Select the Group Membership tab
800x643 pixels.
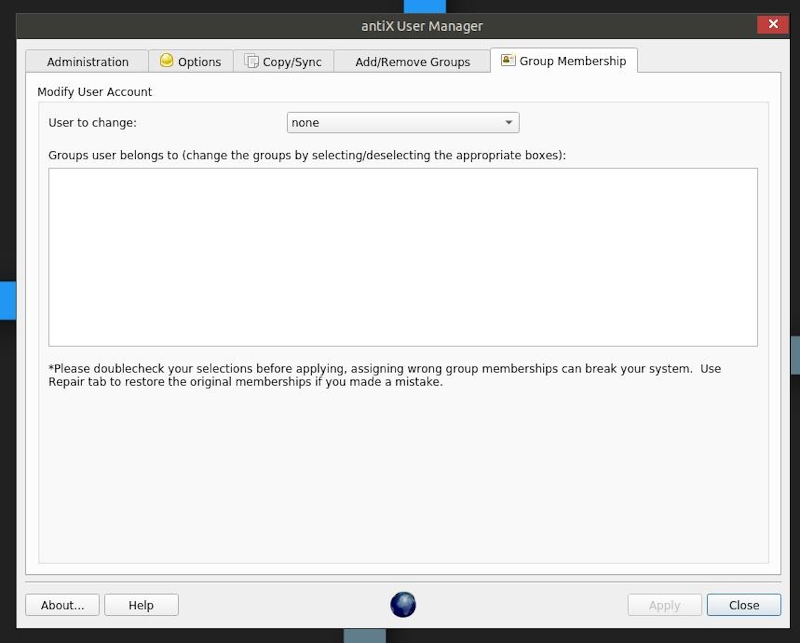pos(565,60)
